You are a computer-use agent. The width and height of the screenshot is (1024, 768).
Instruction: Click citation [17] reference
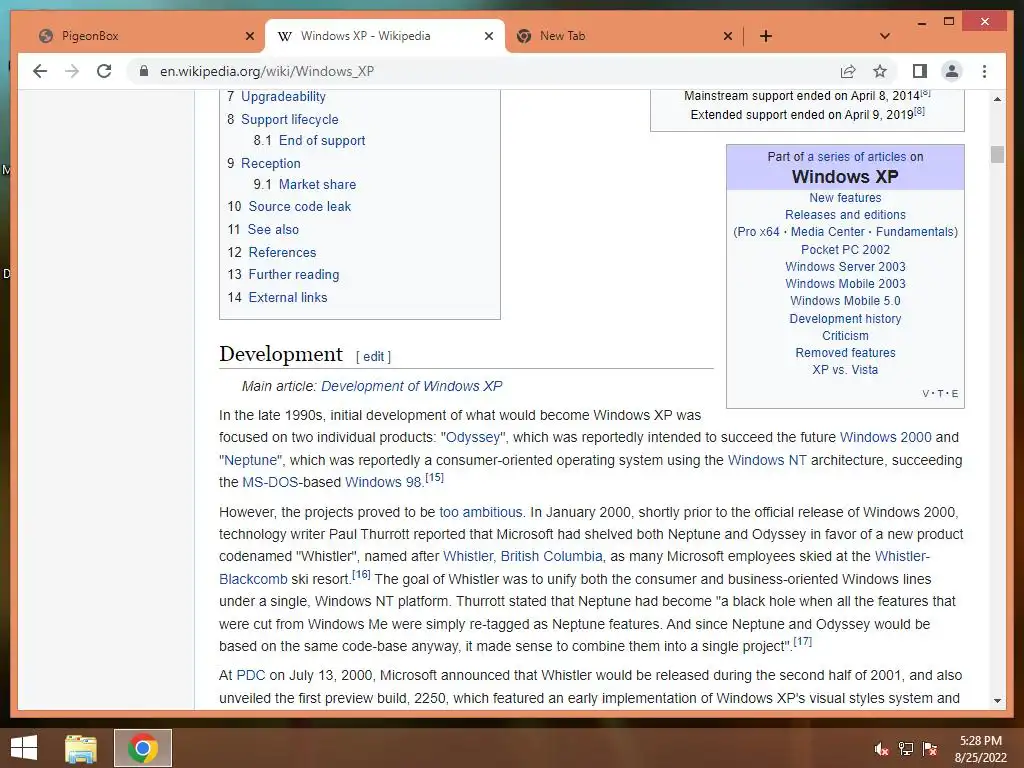pos(803,641)
